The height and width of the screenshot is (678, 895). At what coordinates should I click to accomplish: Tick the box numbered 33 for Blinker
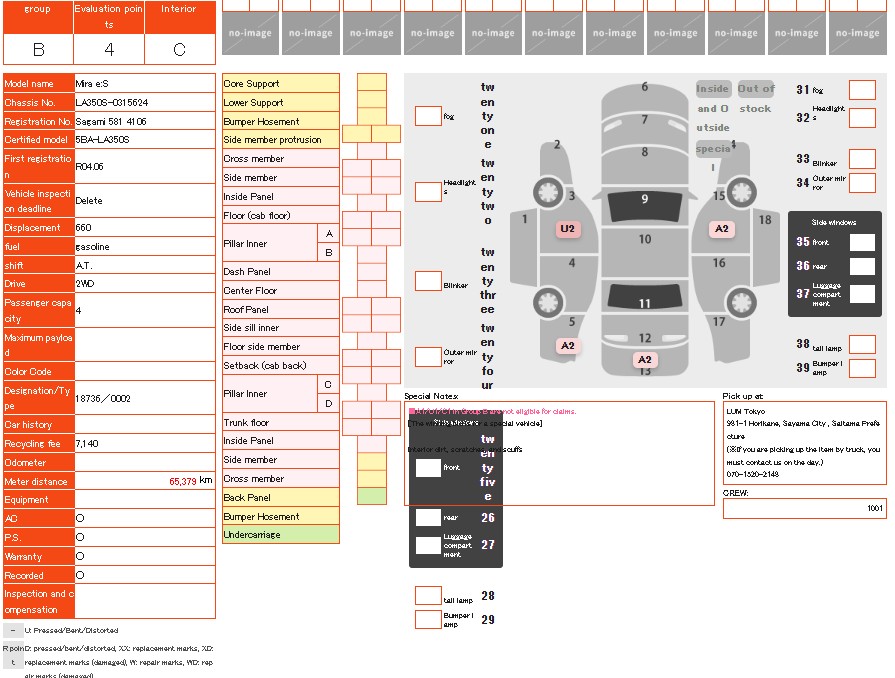coord(862,159)
